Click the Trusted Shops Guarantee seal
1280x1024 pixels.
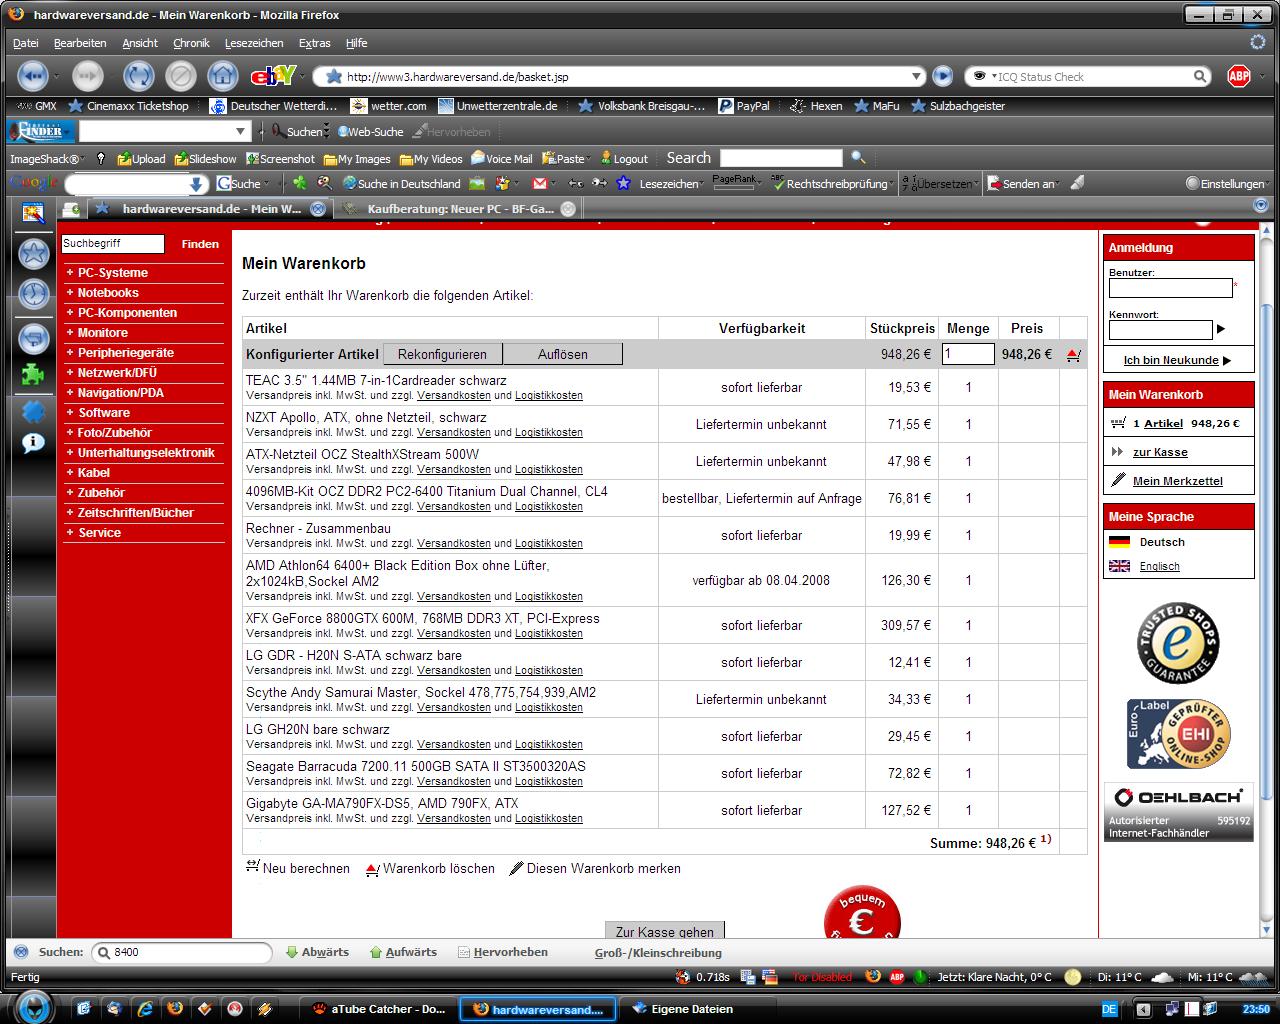click(x=1178, y=643)
